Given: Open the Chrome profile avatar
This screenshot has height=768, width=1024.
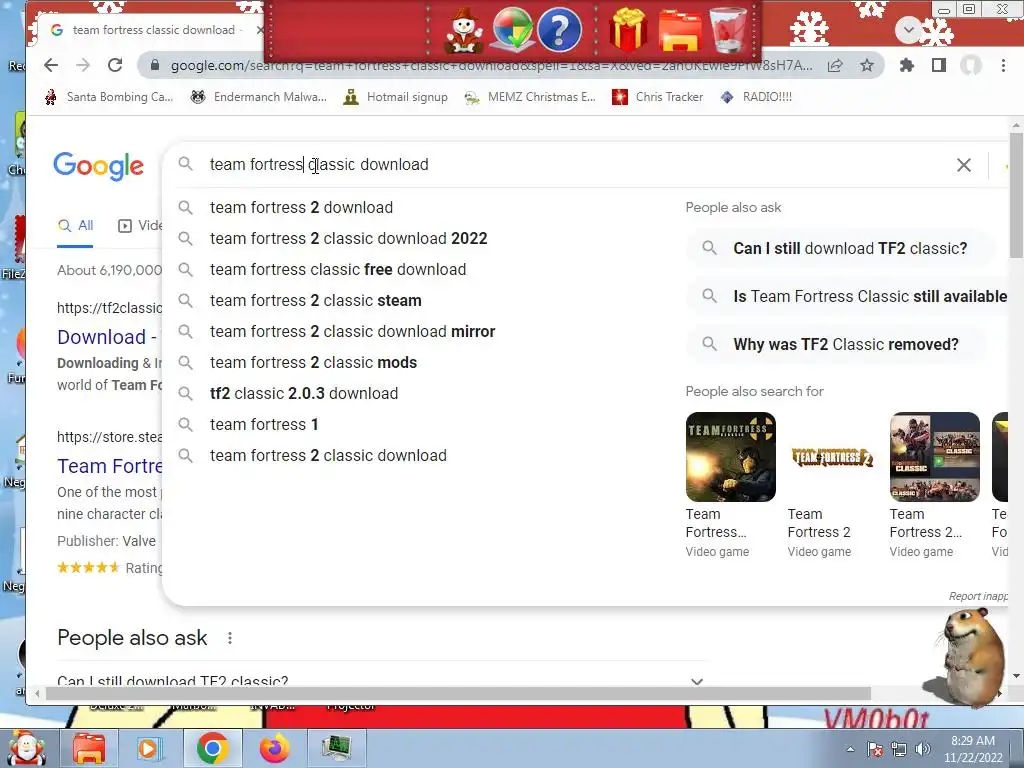Looking at the screenshot, I should click(x=971, y=65).
